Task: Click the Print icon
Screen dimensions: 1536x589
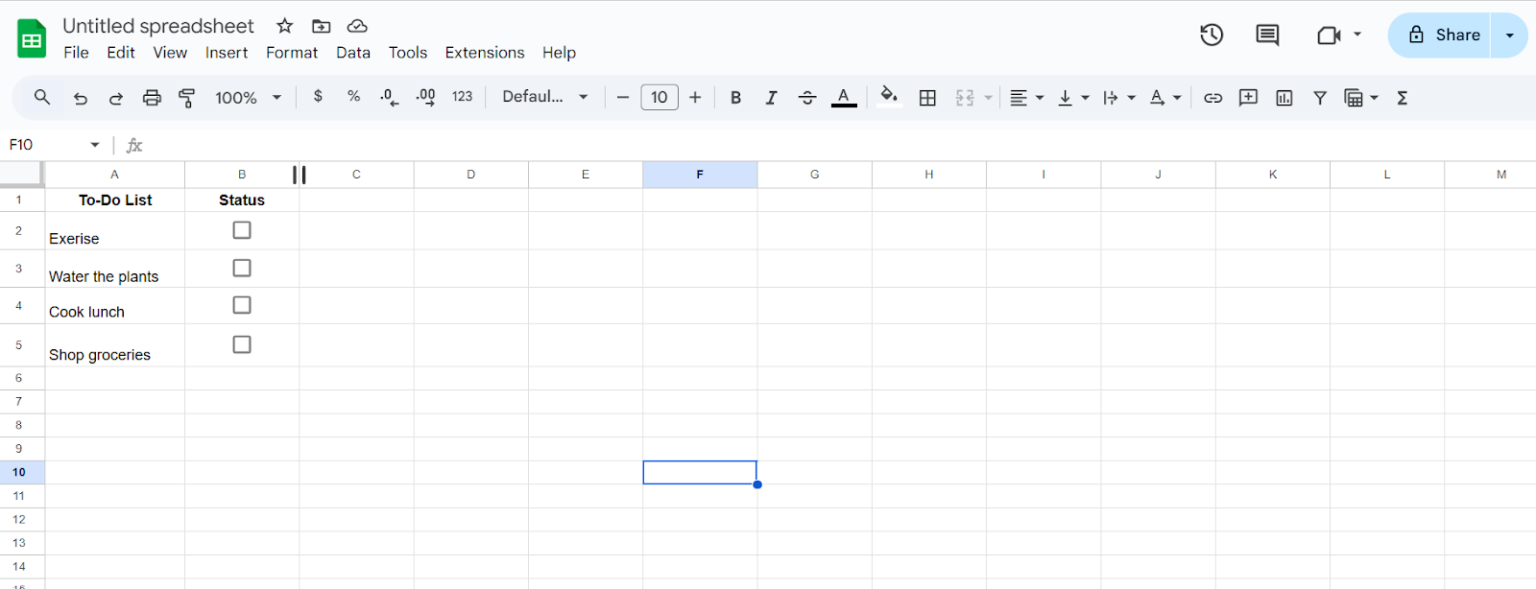Action: [151, 97]
